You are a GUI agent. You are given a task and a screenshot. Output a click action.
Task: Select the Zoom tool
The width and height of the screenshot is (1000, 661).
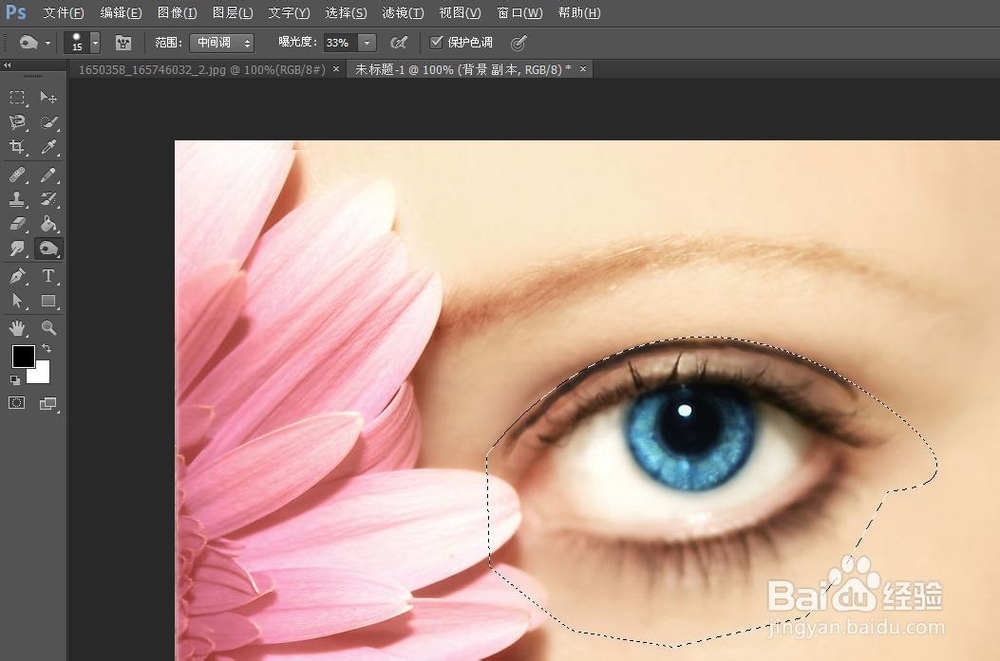coord(47,327)
